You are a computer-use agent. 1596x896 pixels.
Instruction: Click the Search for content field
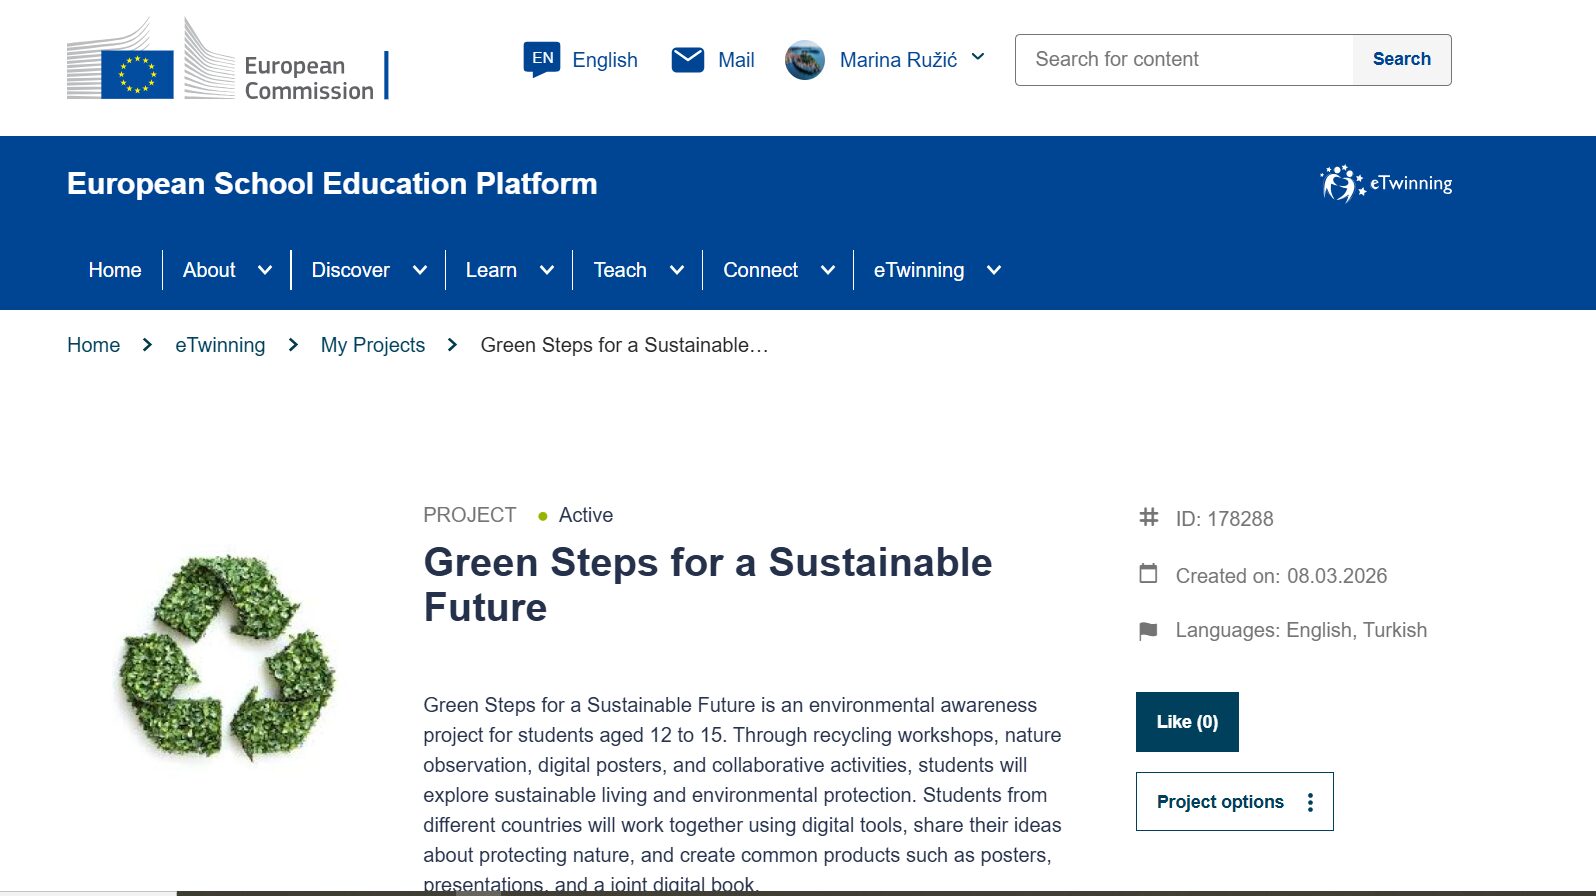click(x=1184, y=60)
